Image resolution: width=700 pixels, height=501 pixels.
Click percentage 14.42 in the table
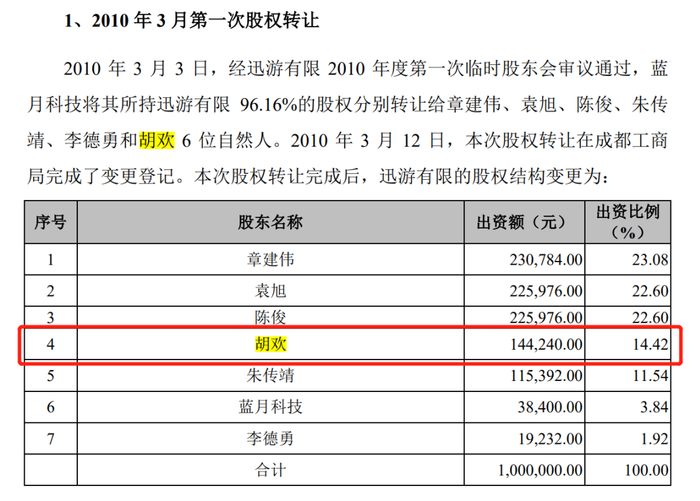point(650,344)
